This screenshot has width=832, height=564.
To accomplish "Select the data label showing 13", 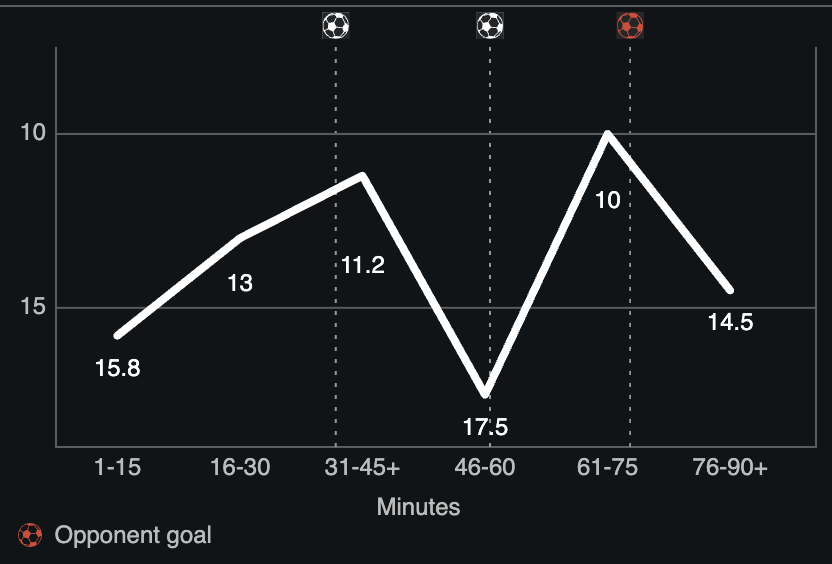I will click(x=240, y=283).
